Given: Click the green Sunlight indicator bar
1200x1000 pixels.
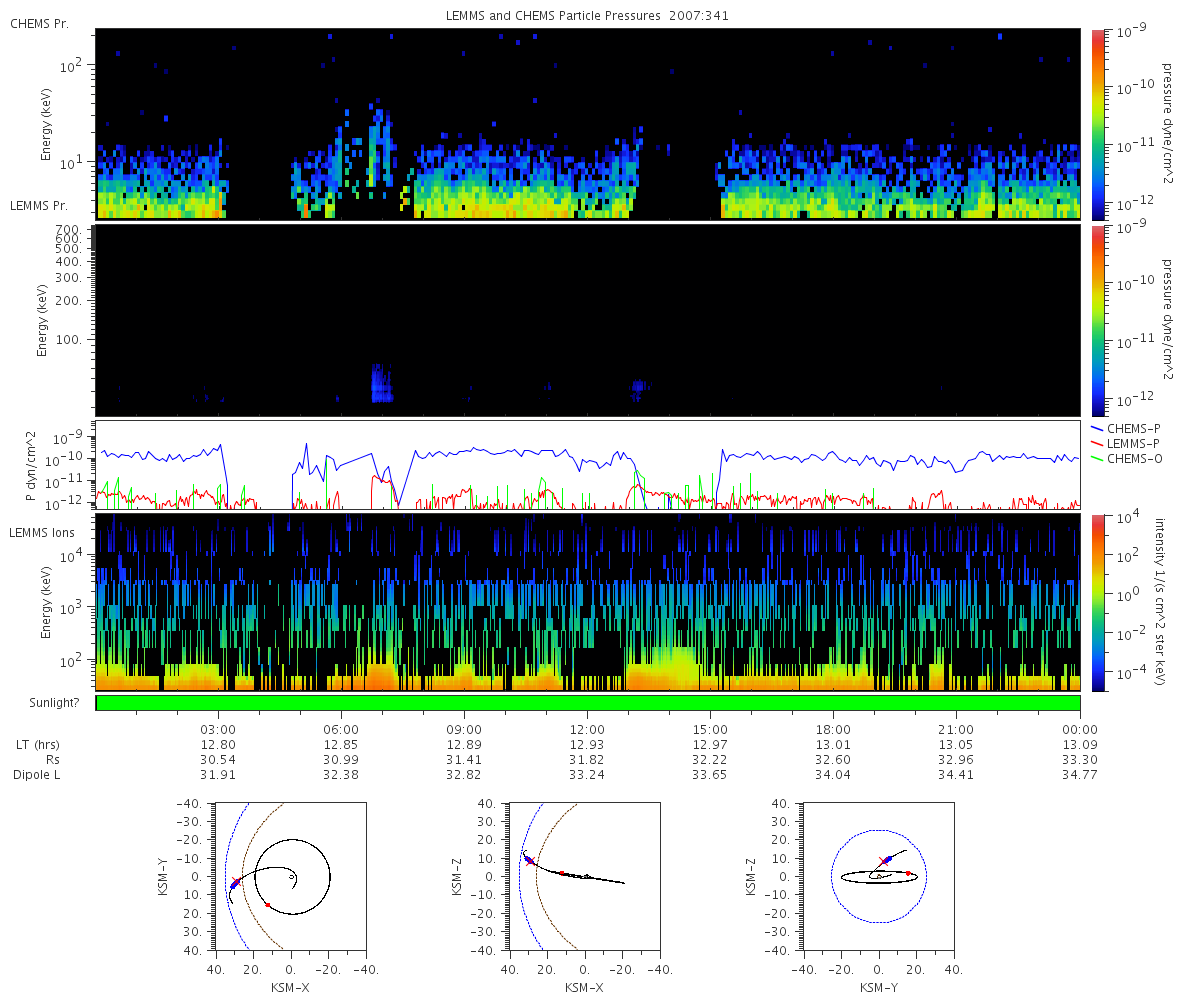Looking at the screenshot, I should click(588, 703).
